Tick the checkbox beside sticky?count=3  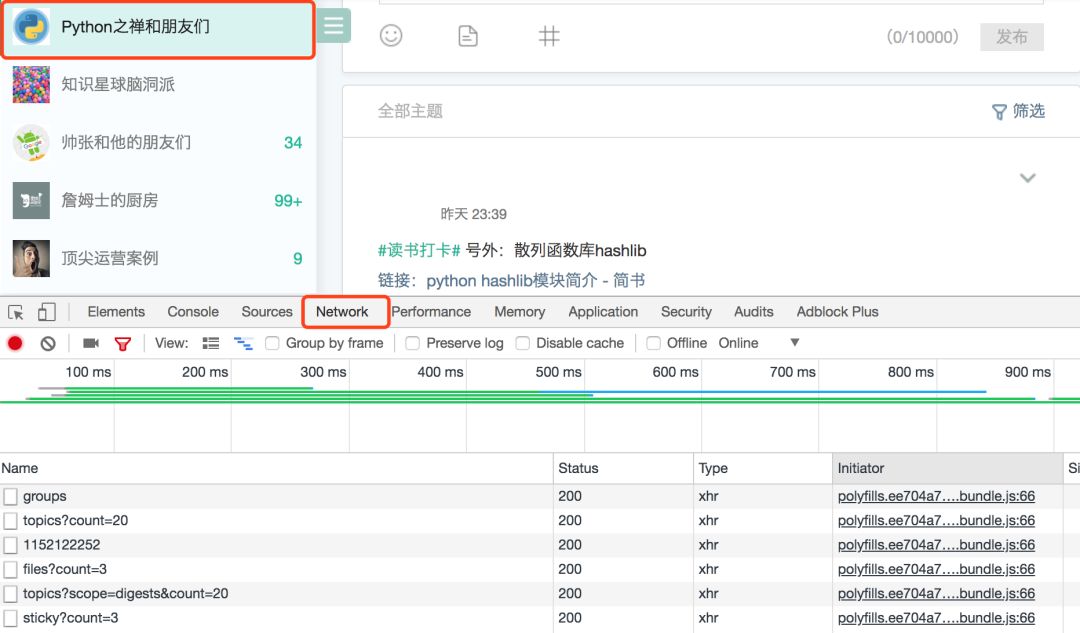tap(10, 619)
